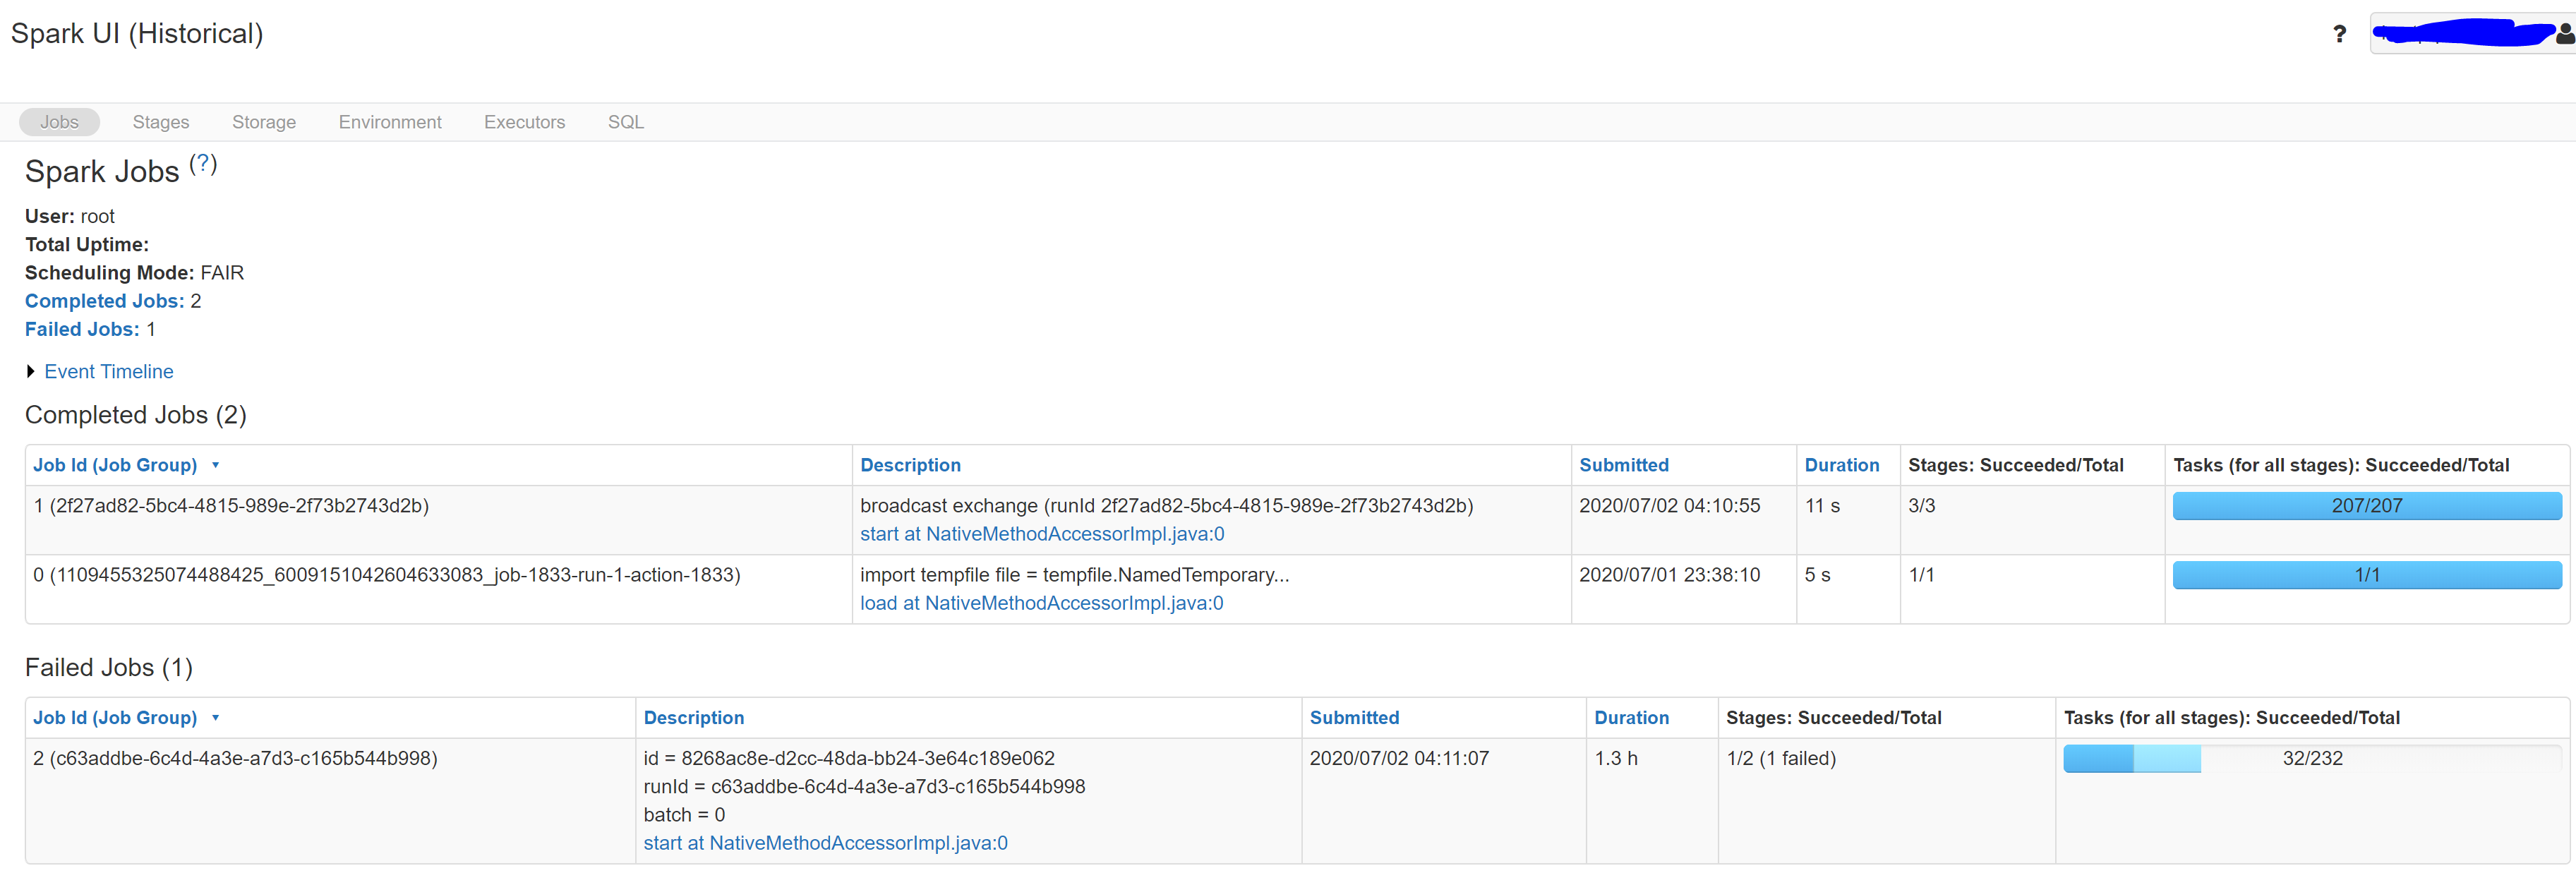This screenshot has width=2576, height=885.
Task: Open load at NativeMethodAccessorImpl.java:0 link
Action: [1041, 603]
